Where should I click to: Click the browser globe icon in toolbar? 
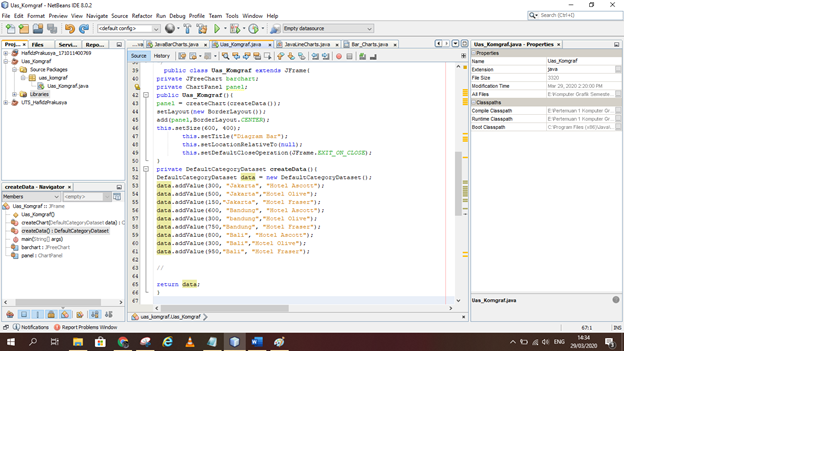(x=170, y=29)
